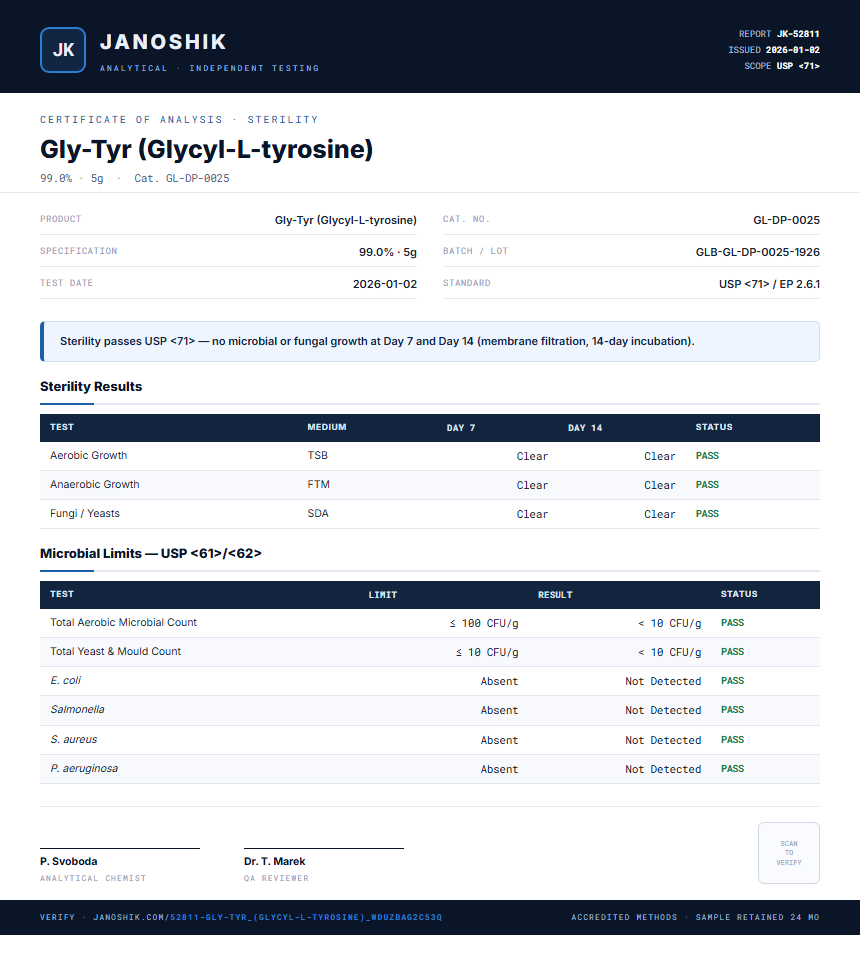Click the SDA medium cell

[318, 513]
